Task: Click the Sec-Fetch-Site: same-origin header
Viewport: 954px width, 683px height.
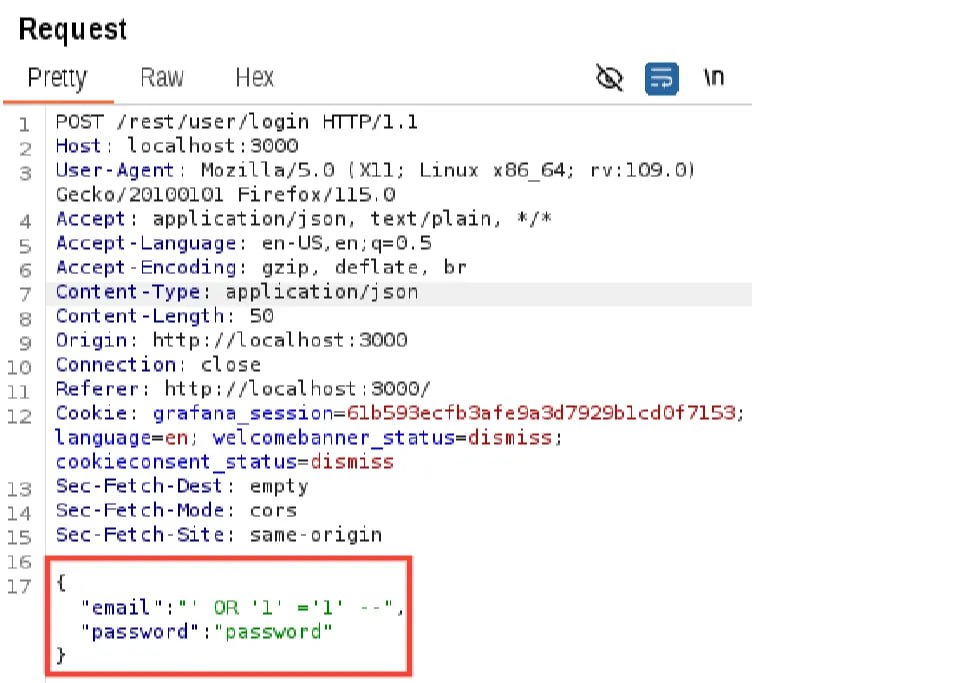Action: (x=218, y=535)
